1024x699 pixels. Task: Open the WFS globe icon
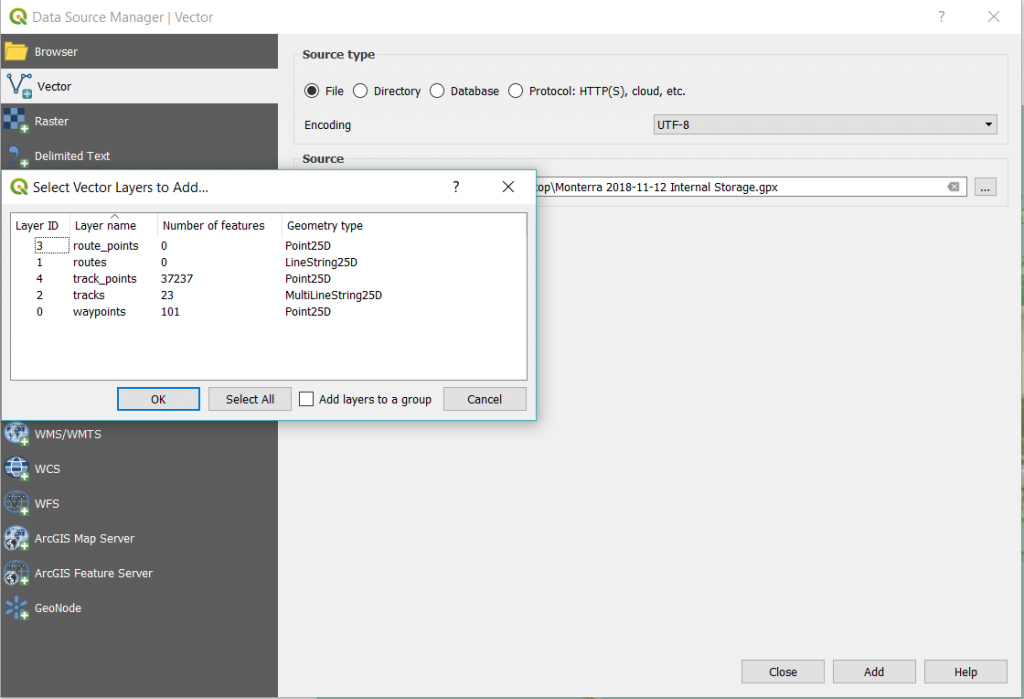tap(16, 504)
